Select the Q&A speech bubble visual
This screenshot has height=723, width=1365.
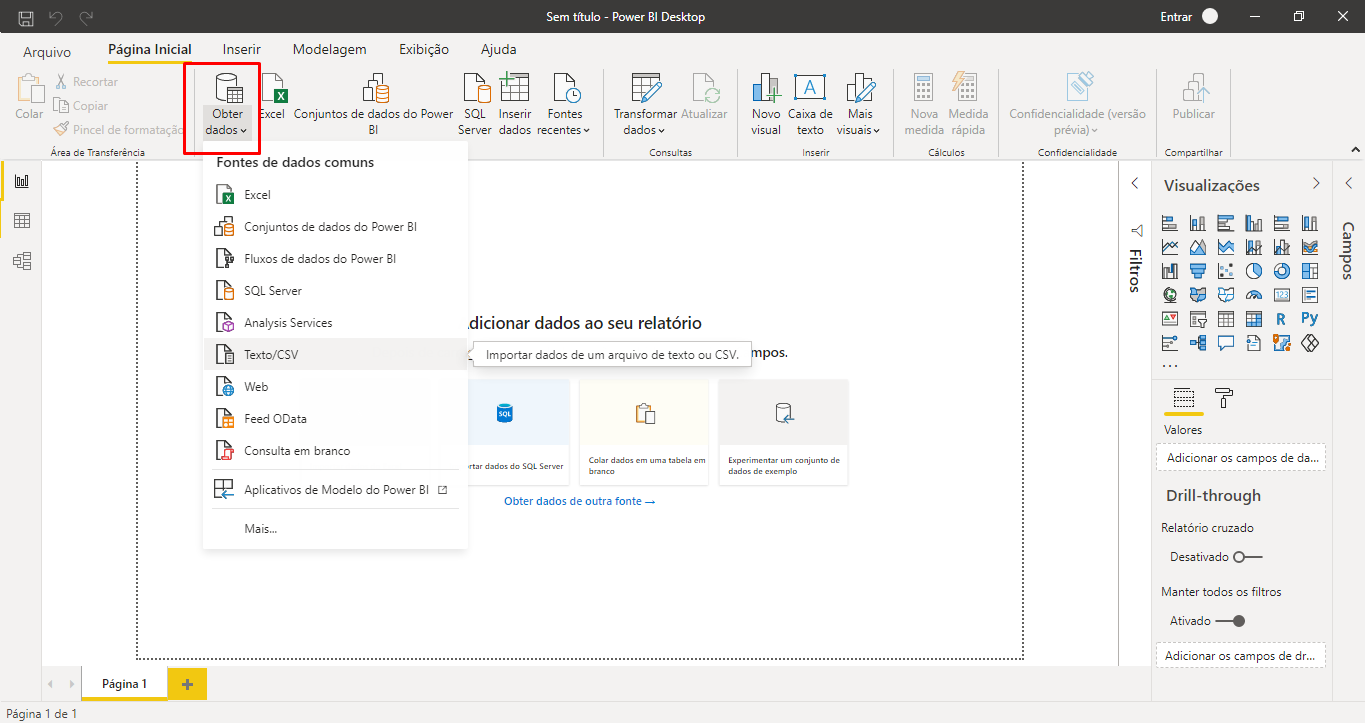[x=1226, y=343]
